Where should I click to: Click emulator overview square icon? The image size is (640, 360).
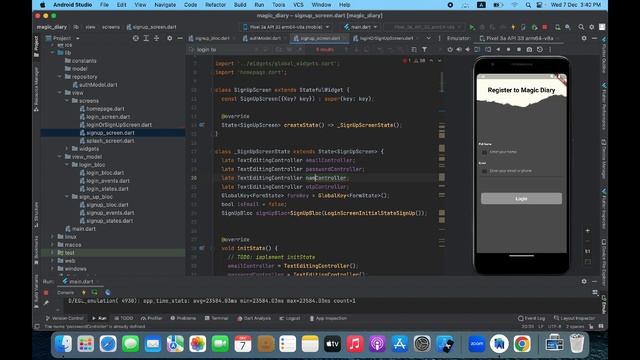coord(519,49)
